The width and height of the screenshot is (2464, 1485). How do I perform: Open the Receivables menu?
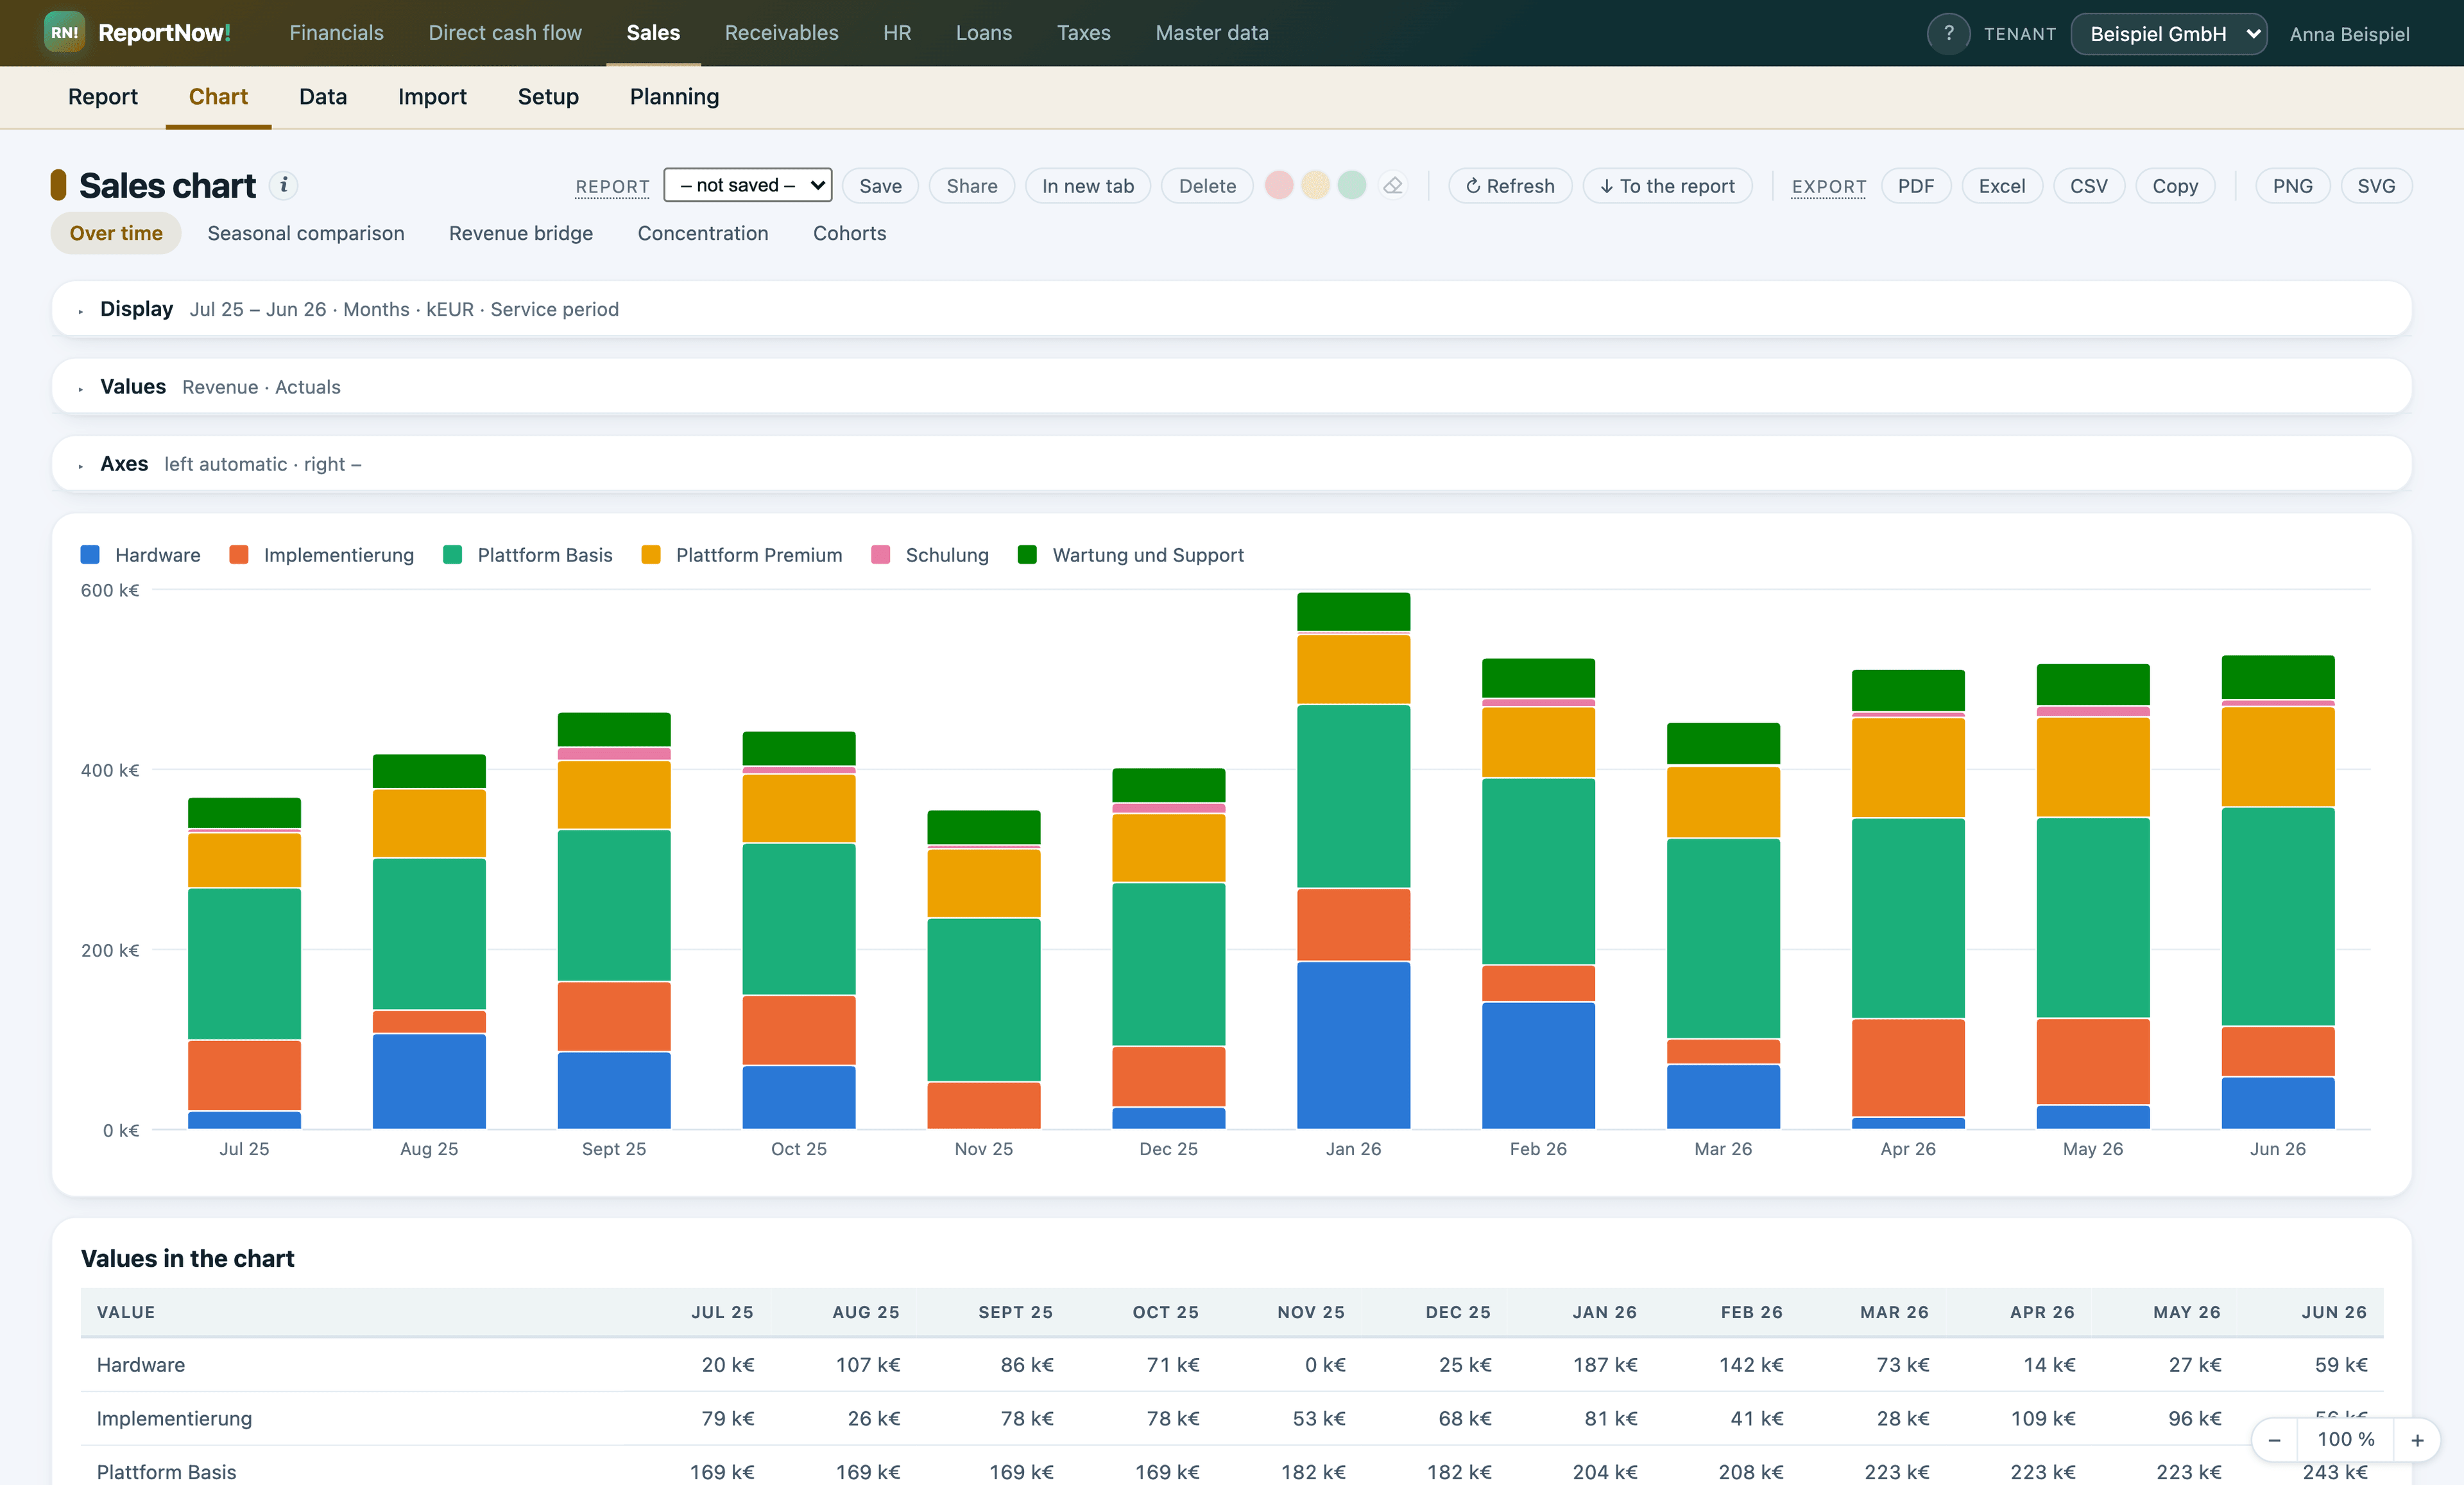(781, 33)
